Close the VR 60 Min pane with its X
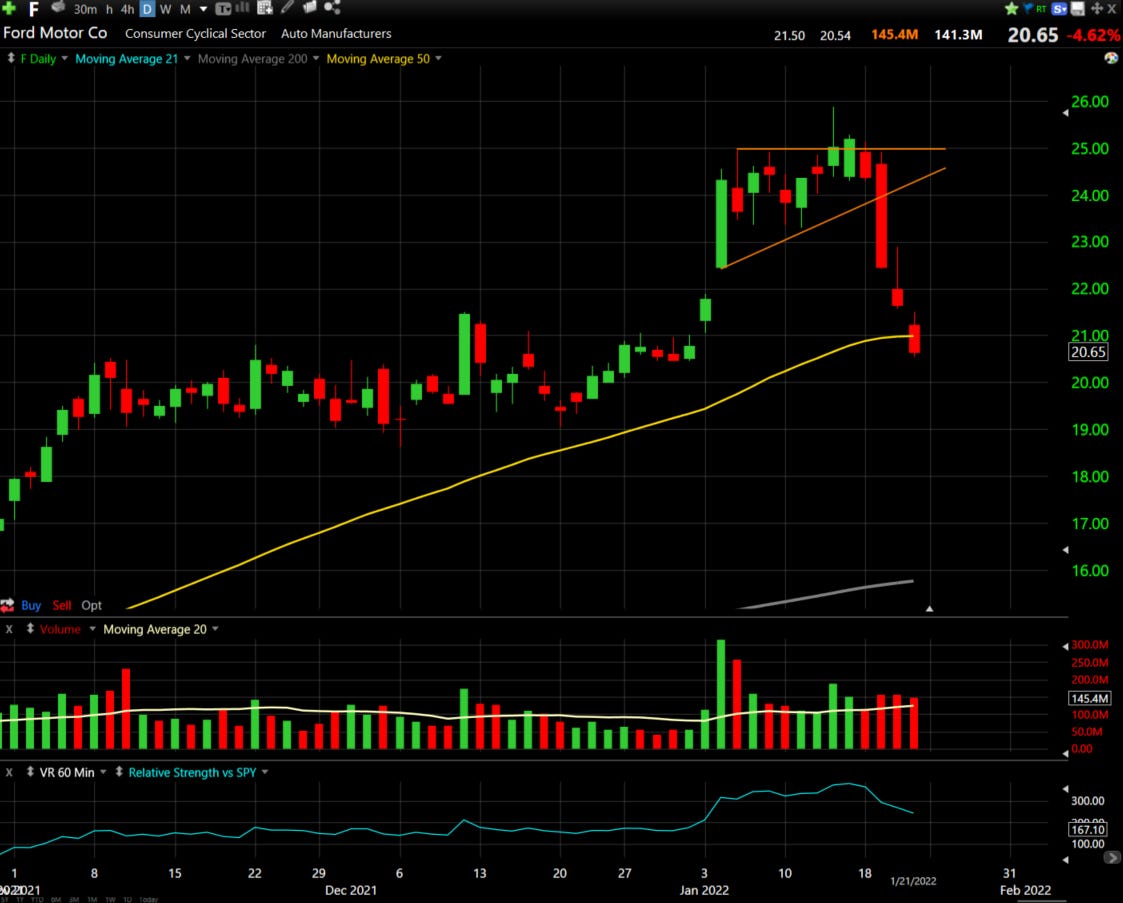The image size is (1123, 903). click(x=9, y=772)
